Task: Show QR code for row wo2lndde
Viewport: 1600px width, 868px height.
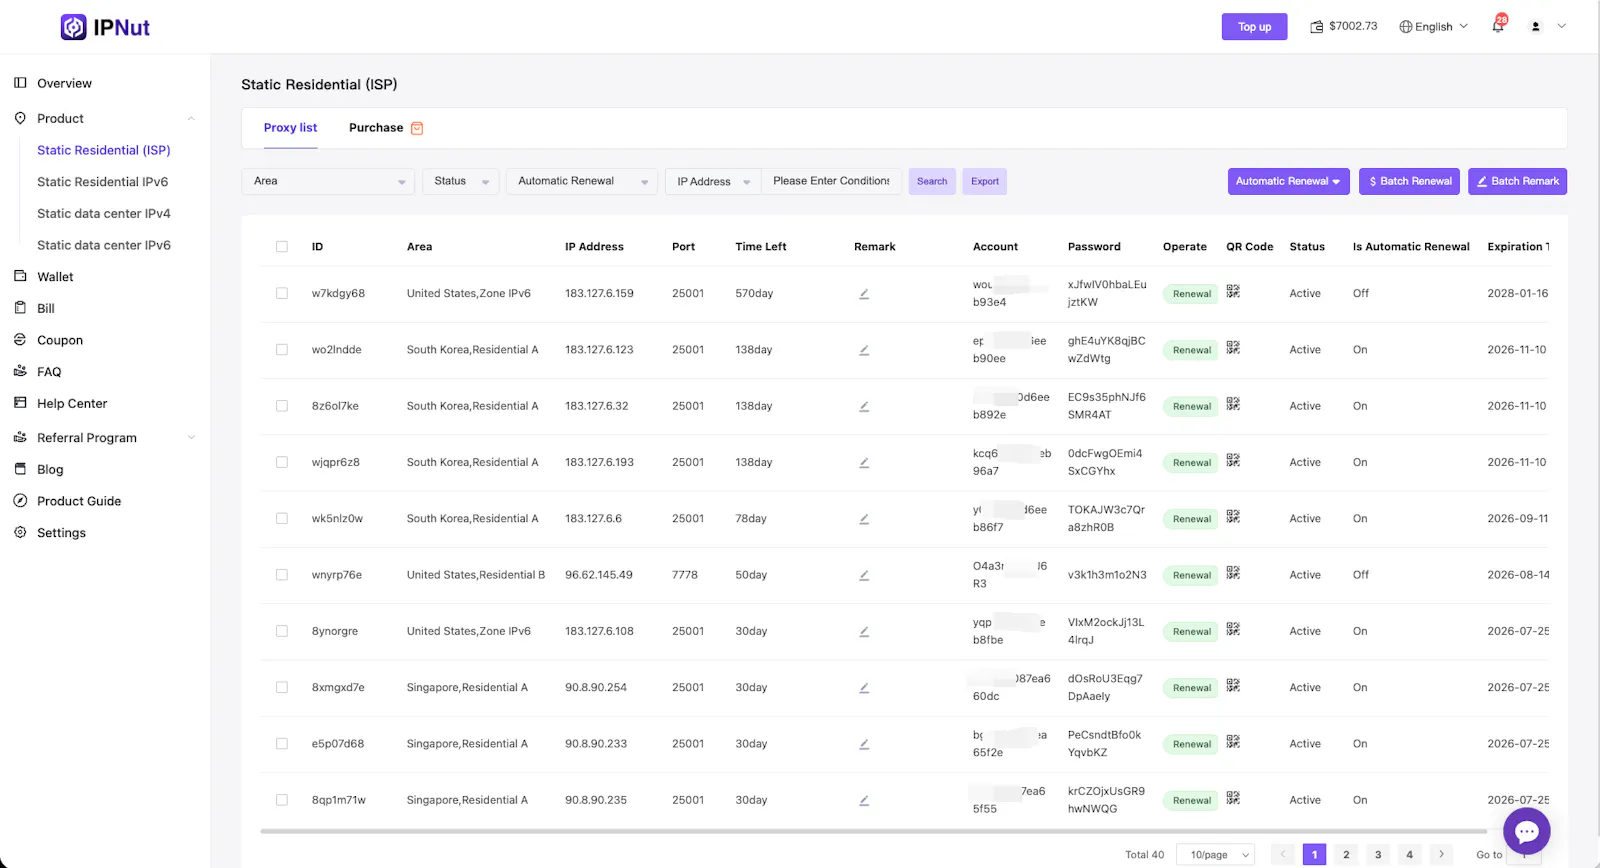Action: (1233, 347)
